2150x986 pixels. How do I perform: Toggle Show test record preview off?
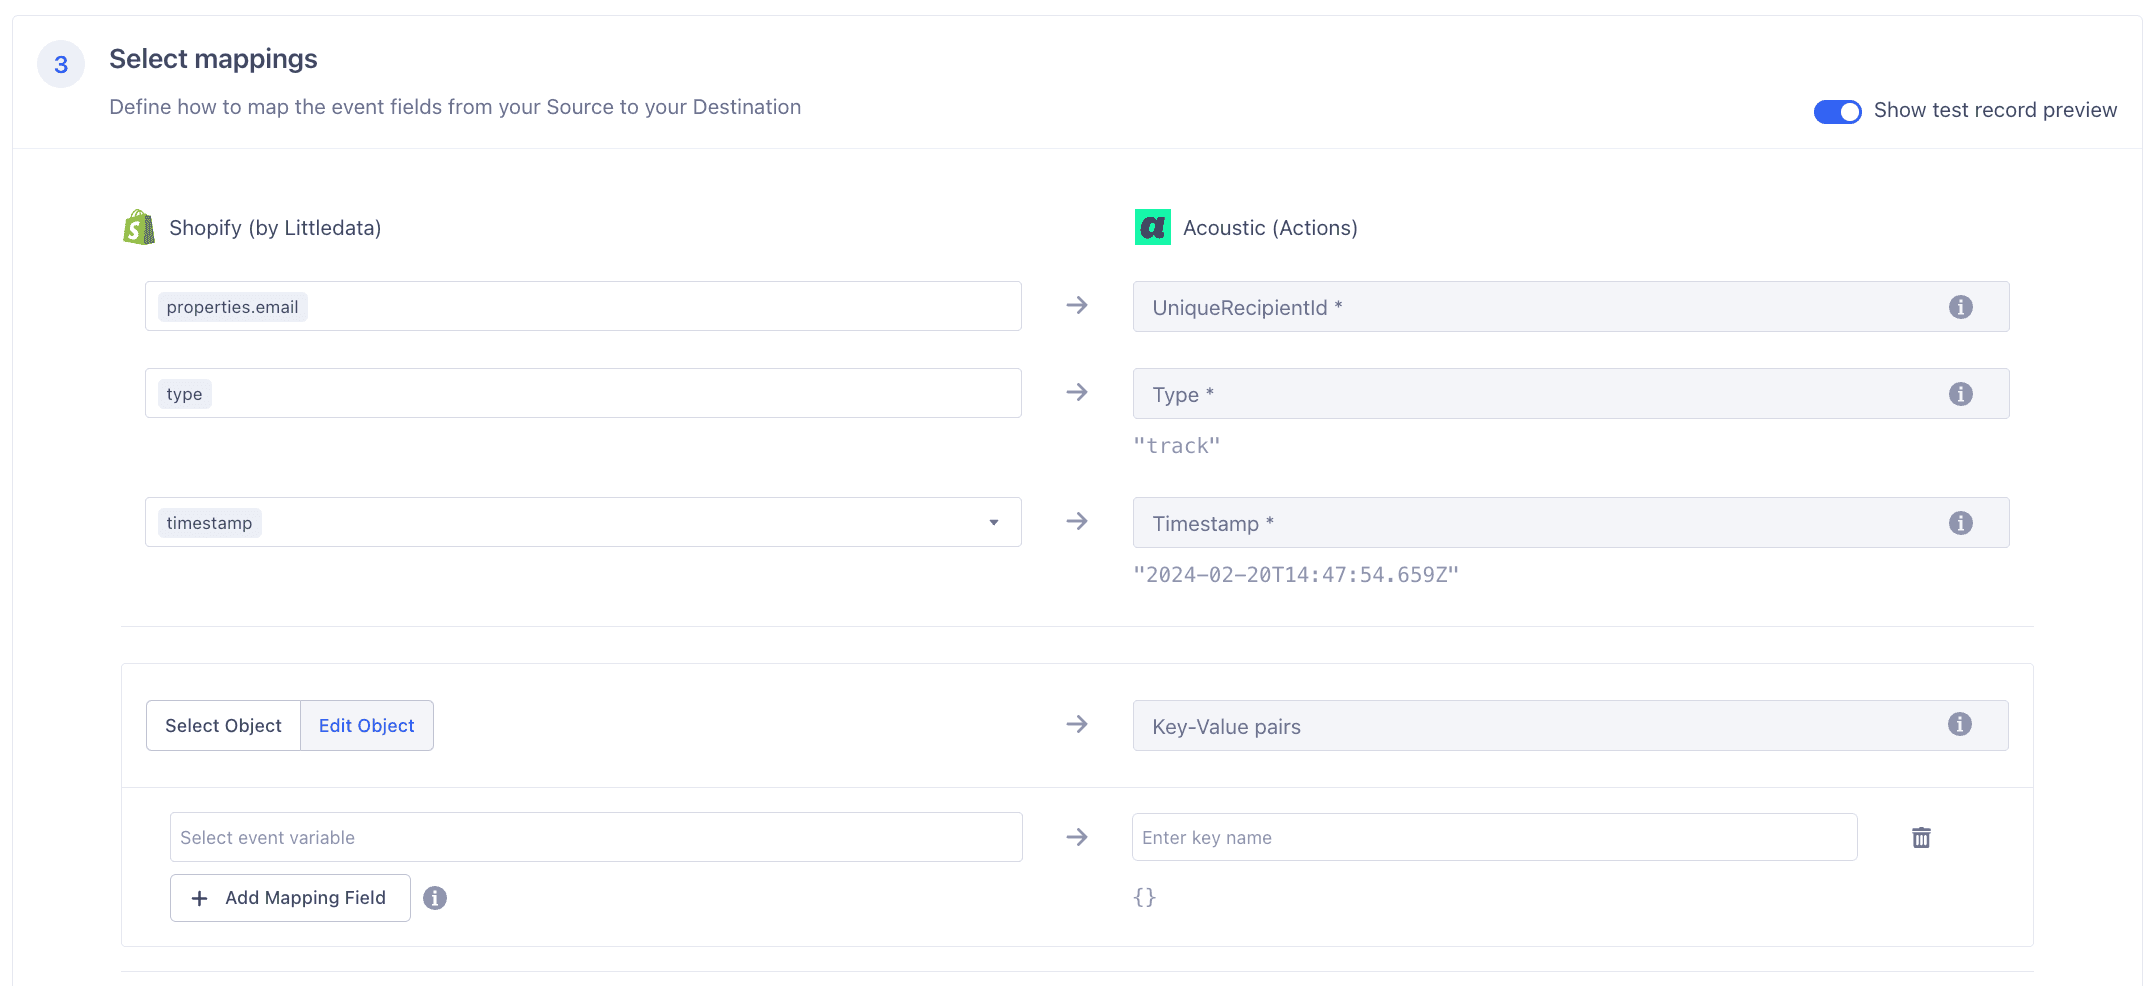tap(1837, 111)
